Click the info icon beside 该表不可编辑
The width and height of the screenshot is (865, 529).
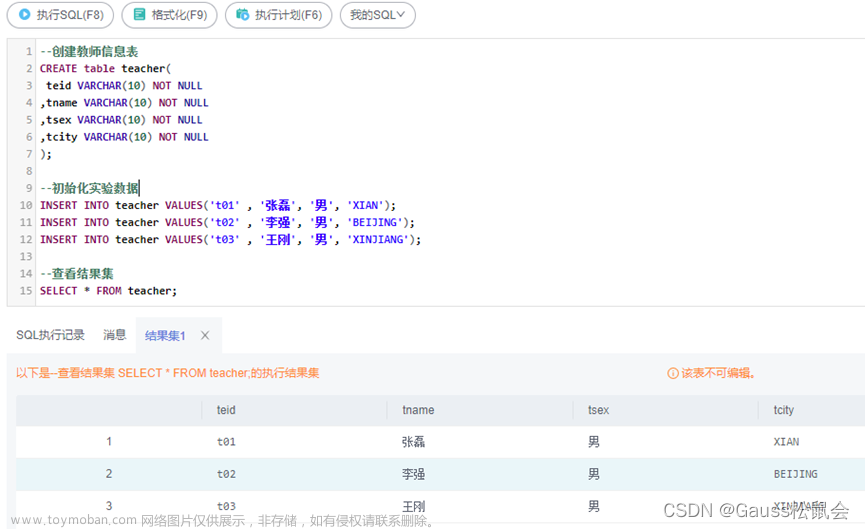click(x=672, y=373)
